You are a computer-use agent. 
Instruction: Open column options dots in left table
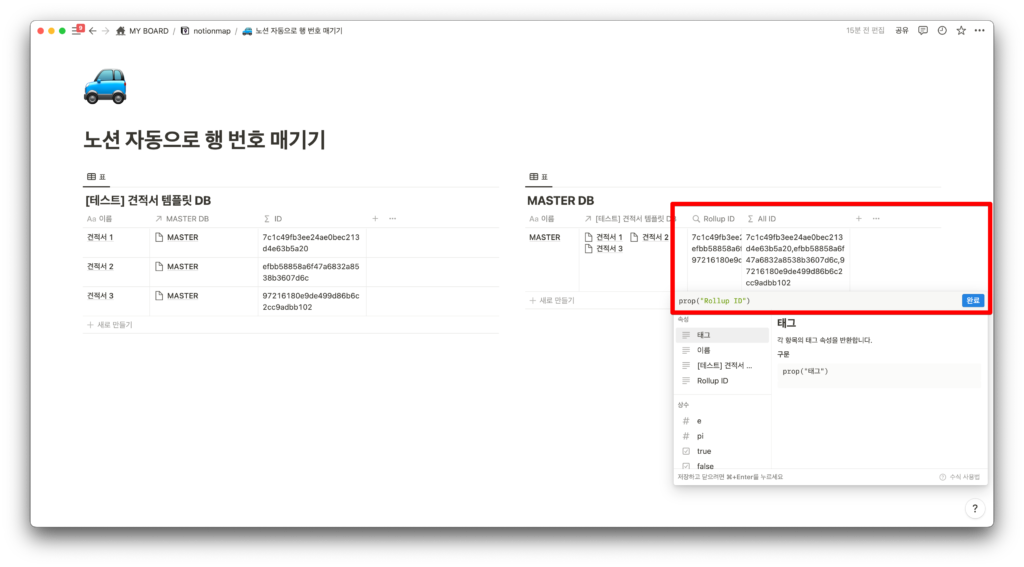pyautogui.click(x=392, y=218)
